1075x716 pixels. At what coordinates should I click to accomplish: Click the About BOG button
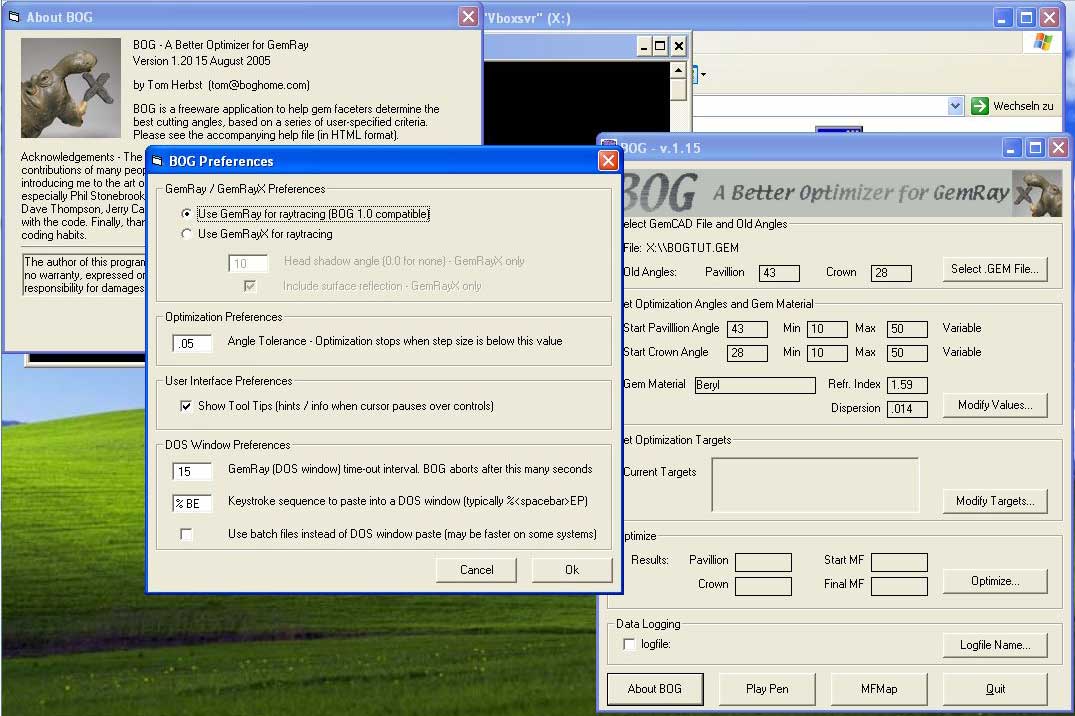(x=655, y=689)
